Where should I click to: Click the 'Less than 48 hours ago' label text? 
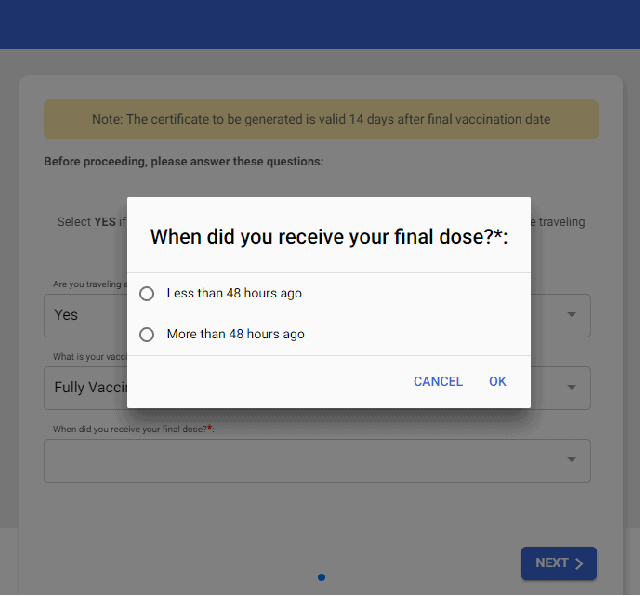(x=234, y=294)
